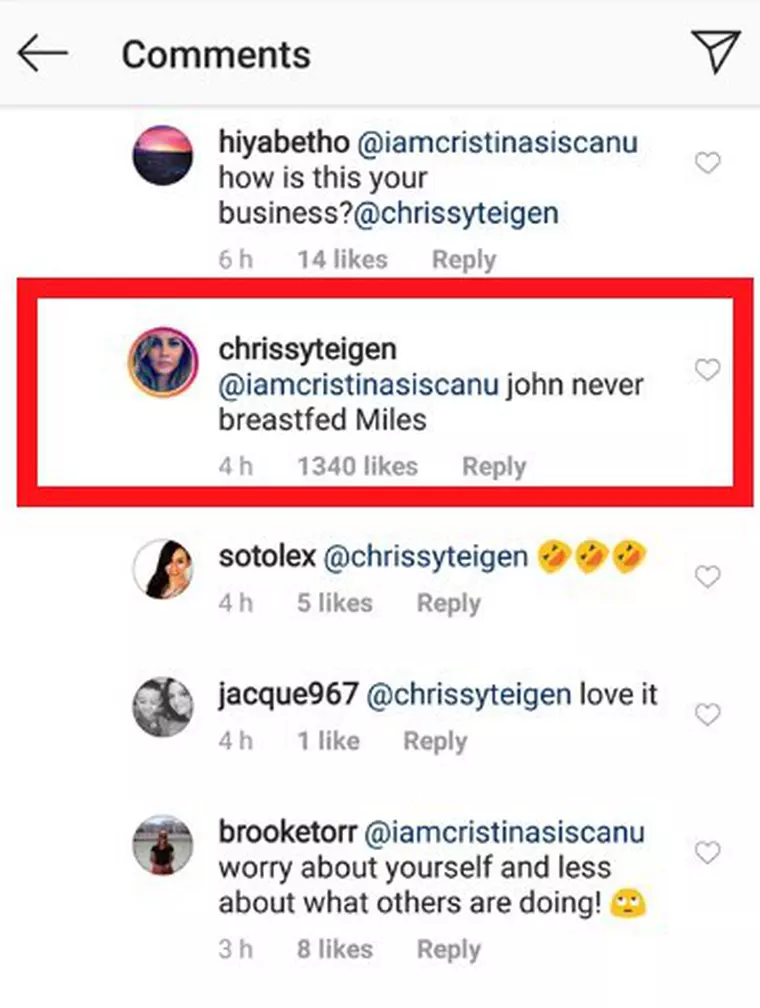This screenshot has width=760, height=1008.
Task: View the 14 likes on hiyabetho's comment
Action: pos(342,258)
